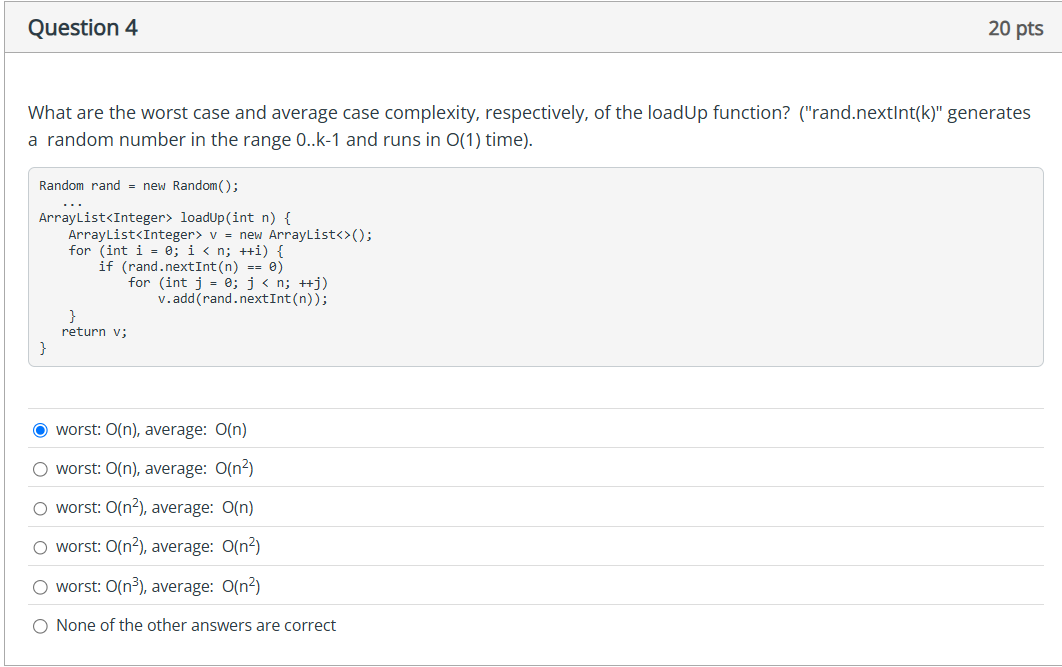Pick radio for worst O(n²), average O(n)

[40, 508]
